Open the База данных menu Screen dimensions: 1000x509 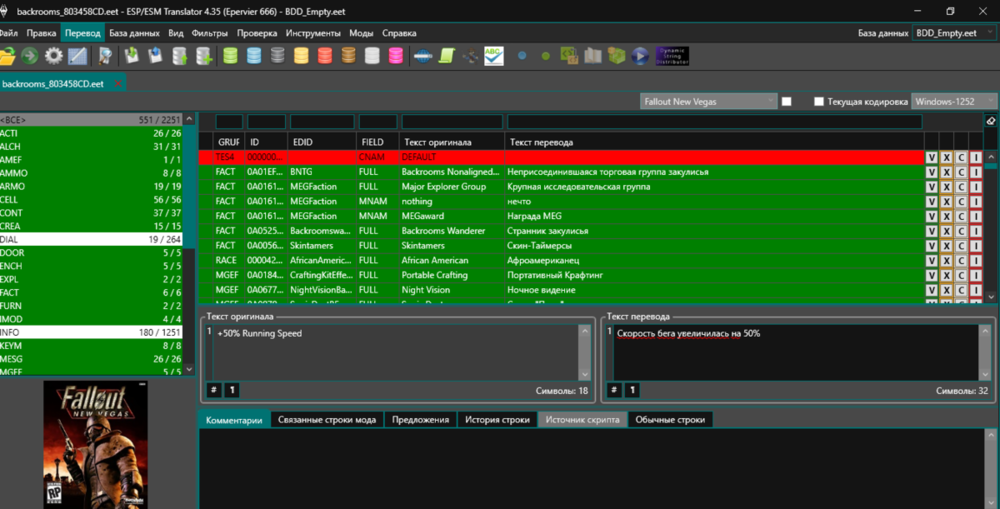135,33
